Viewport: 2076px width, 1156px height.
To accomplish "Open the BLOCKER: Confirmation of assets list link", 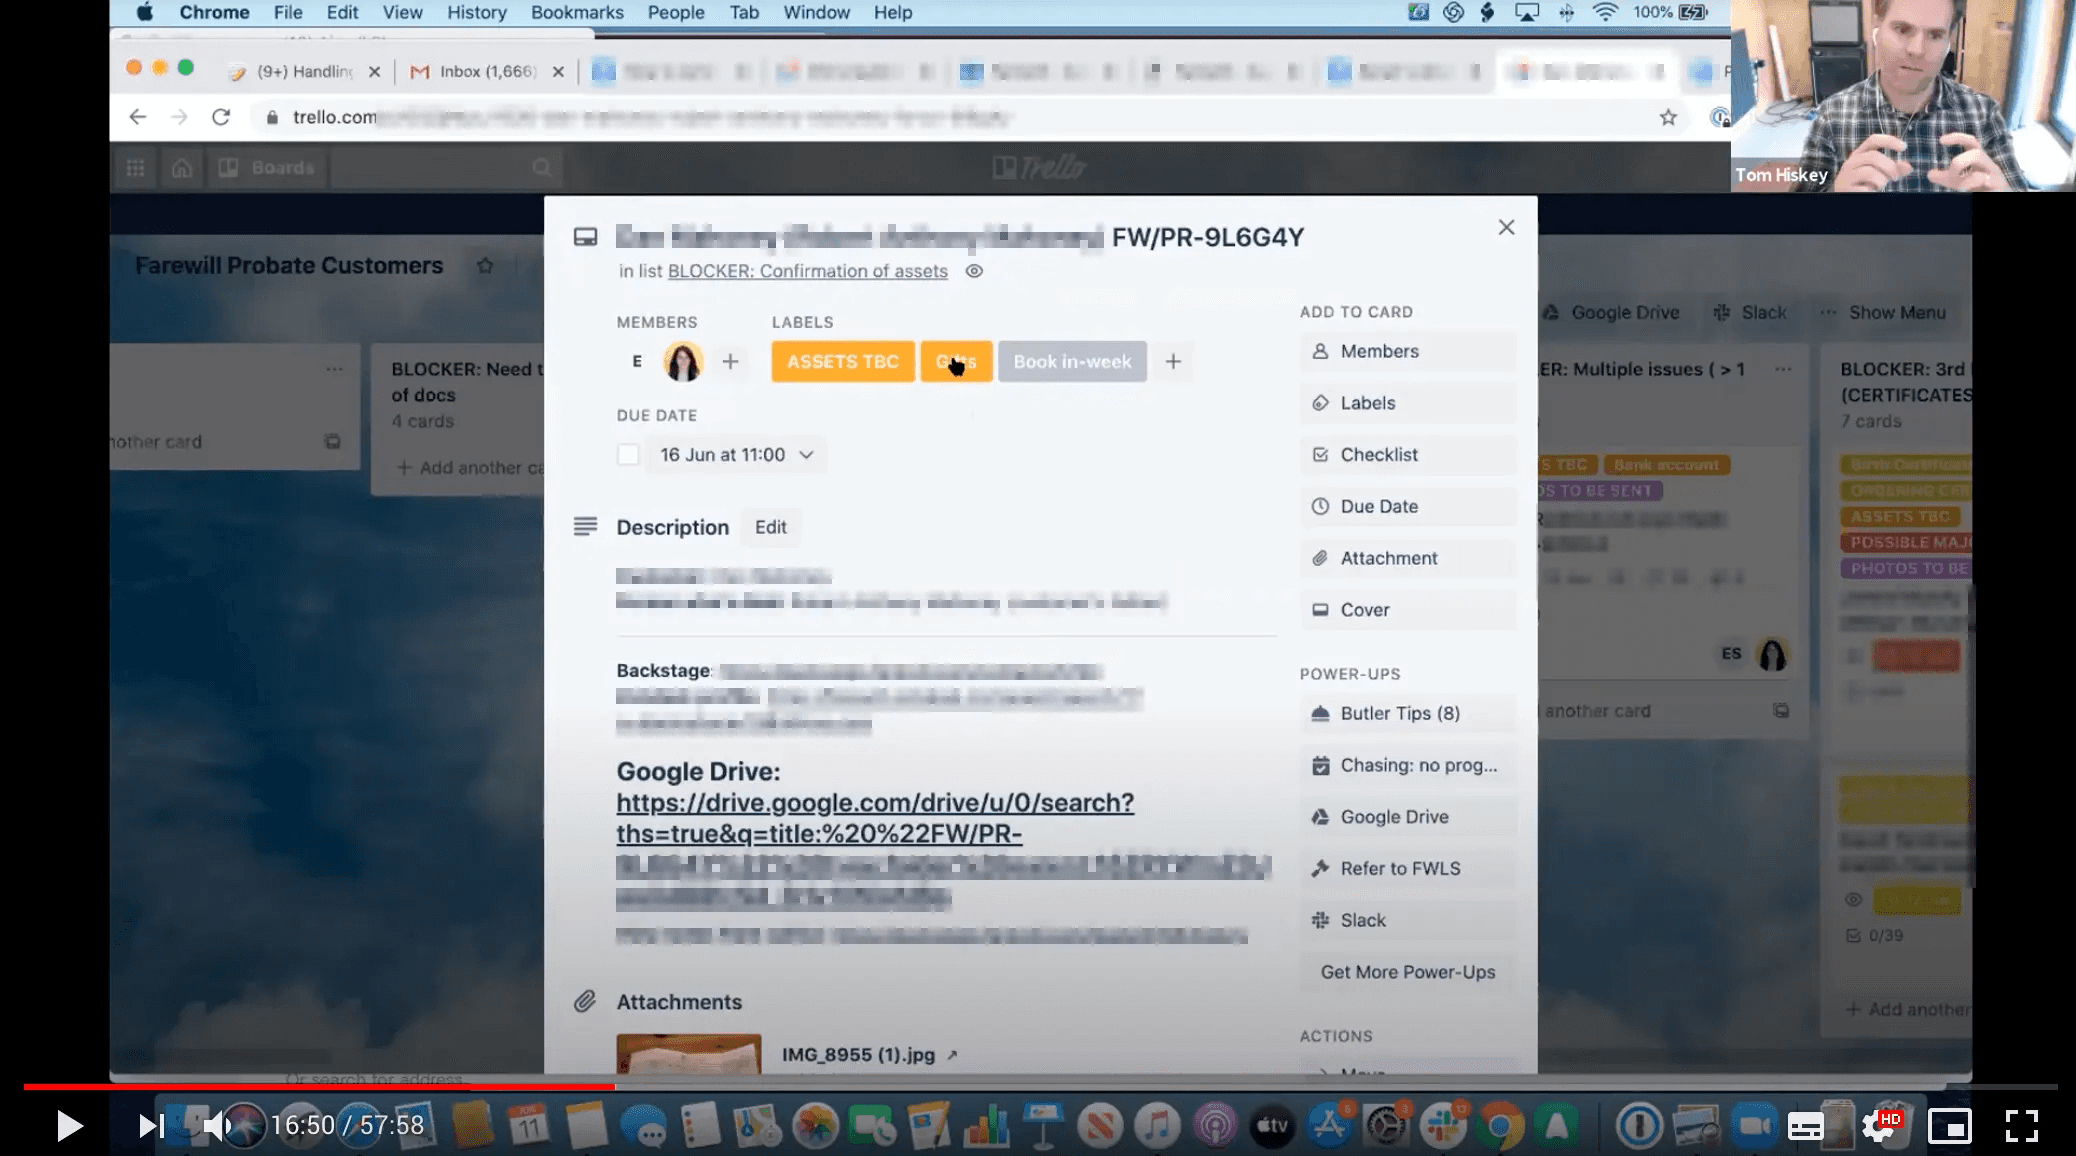I will click(807, 271).
